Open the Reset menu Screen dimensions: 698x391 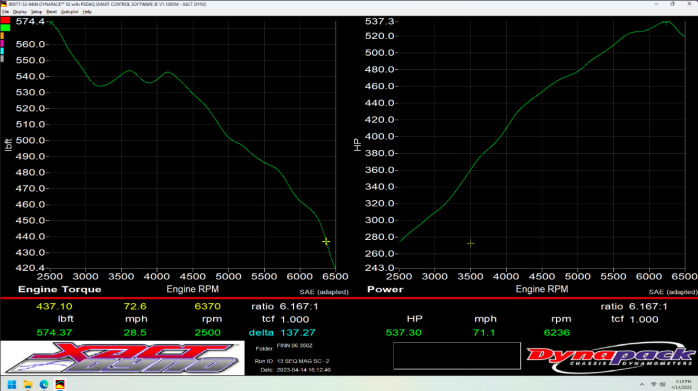(52, 12)
